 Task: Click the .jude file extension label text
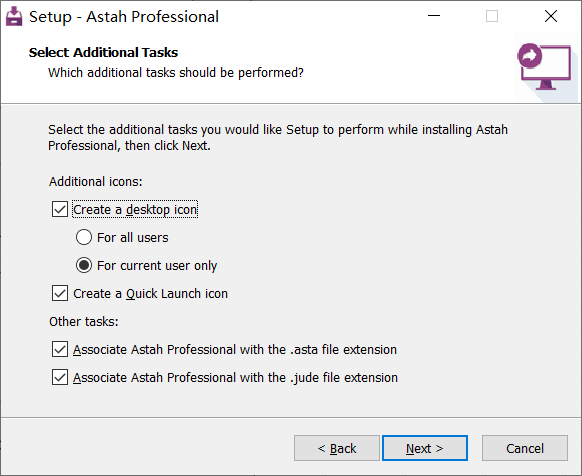point(235,377)
